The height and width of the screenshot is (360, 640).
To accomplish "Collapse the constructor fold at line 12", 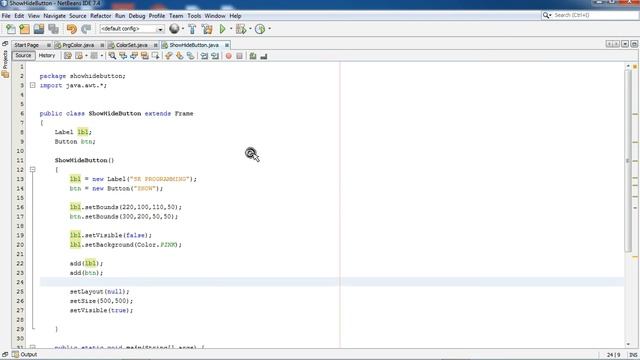I will pos(33,169).
